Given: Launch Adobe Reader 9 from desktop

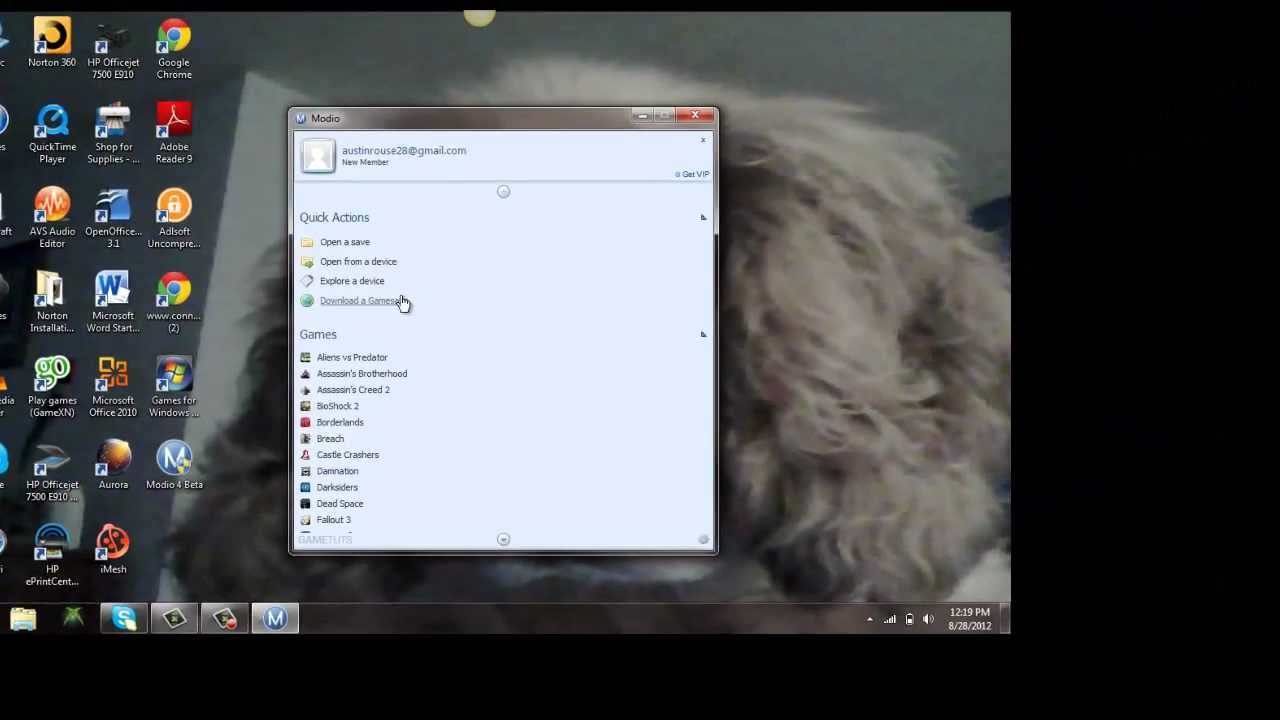Looking at the screenshot, I should tap(174, 134).
